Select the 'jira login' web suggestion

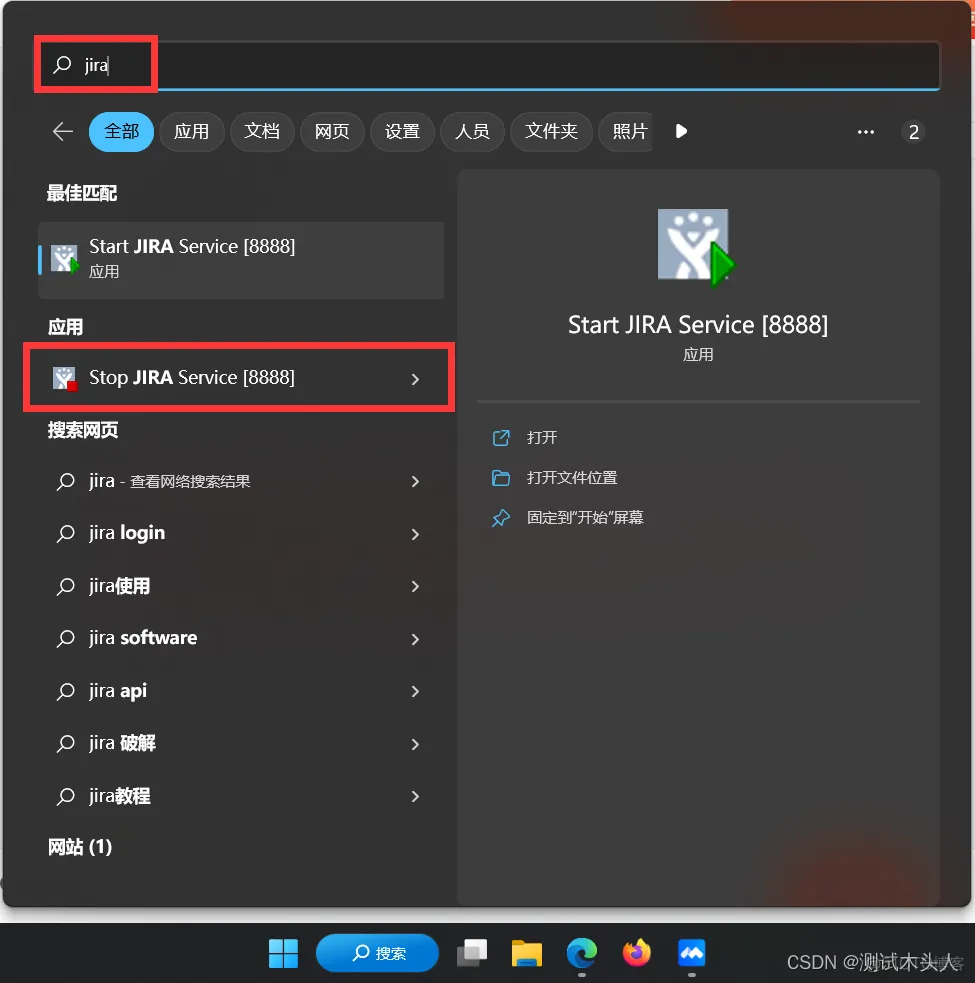pyautogui.click(x=241, y=534)
